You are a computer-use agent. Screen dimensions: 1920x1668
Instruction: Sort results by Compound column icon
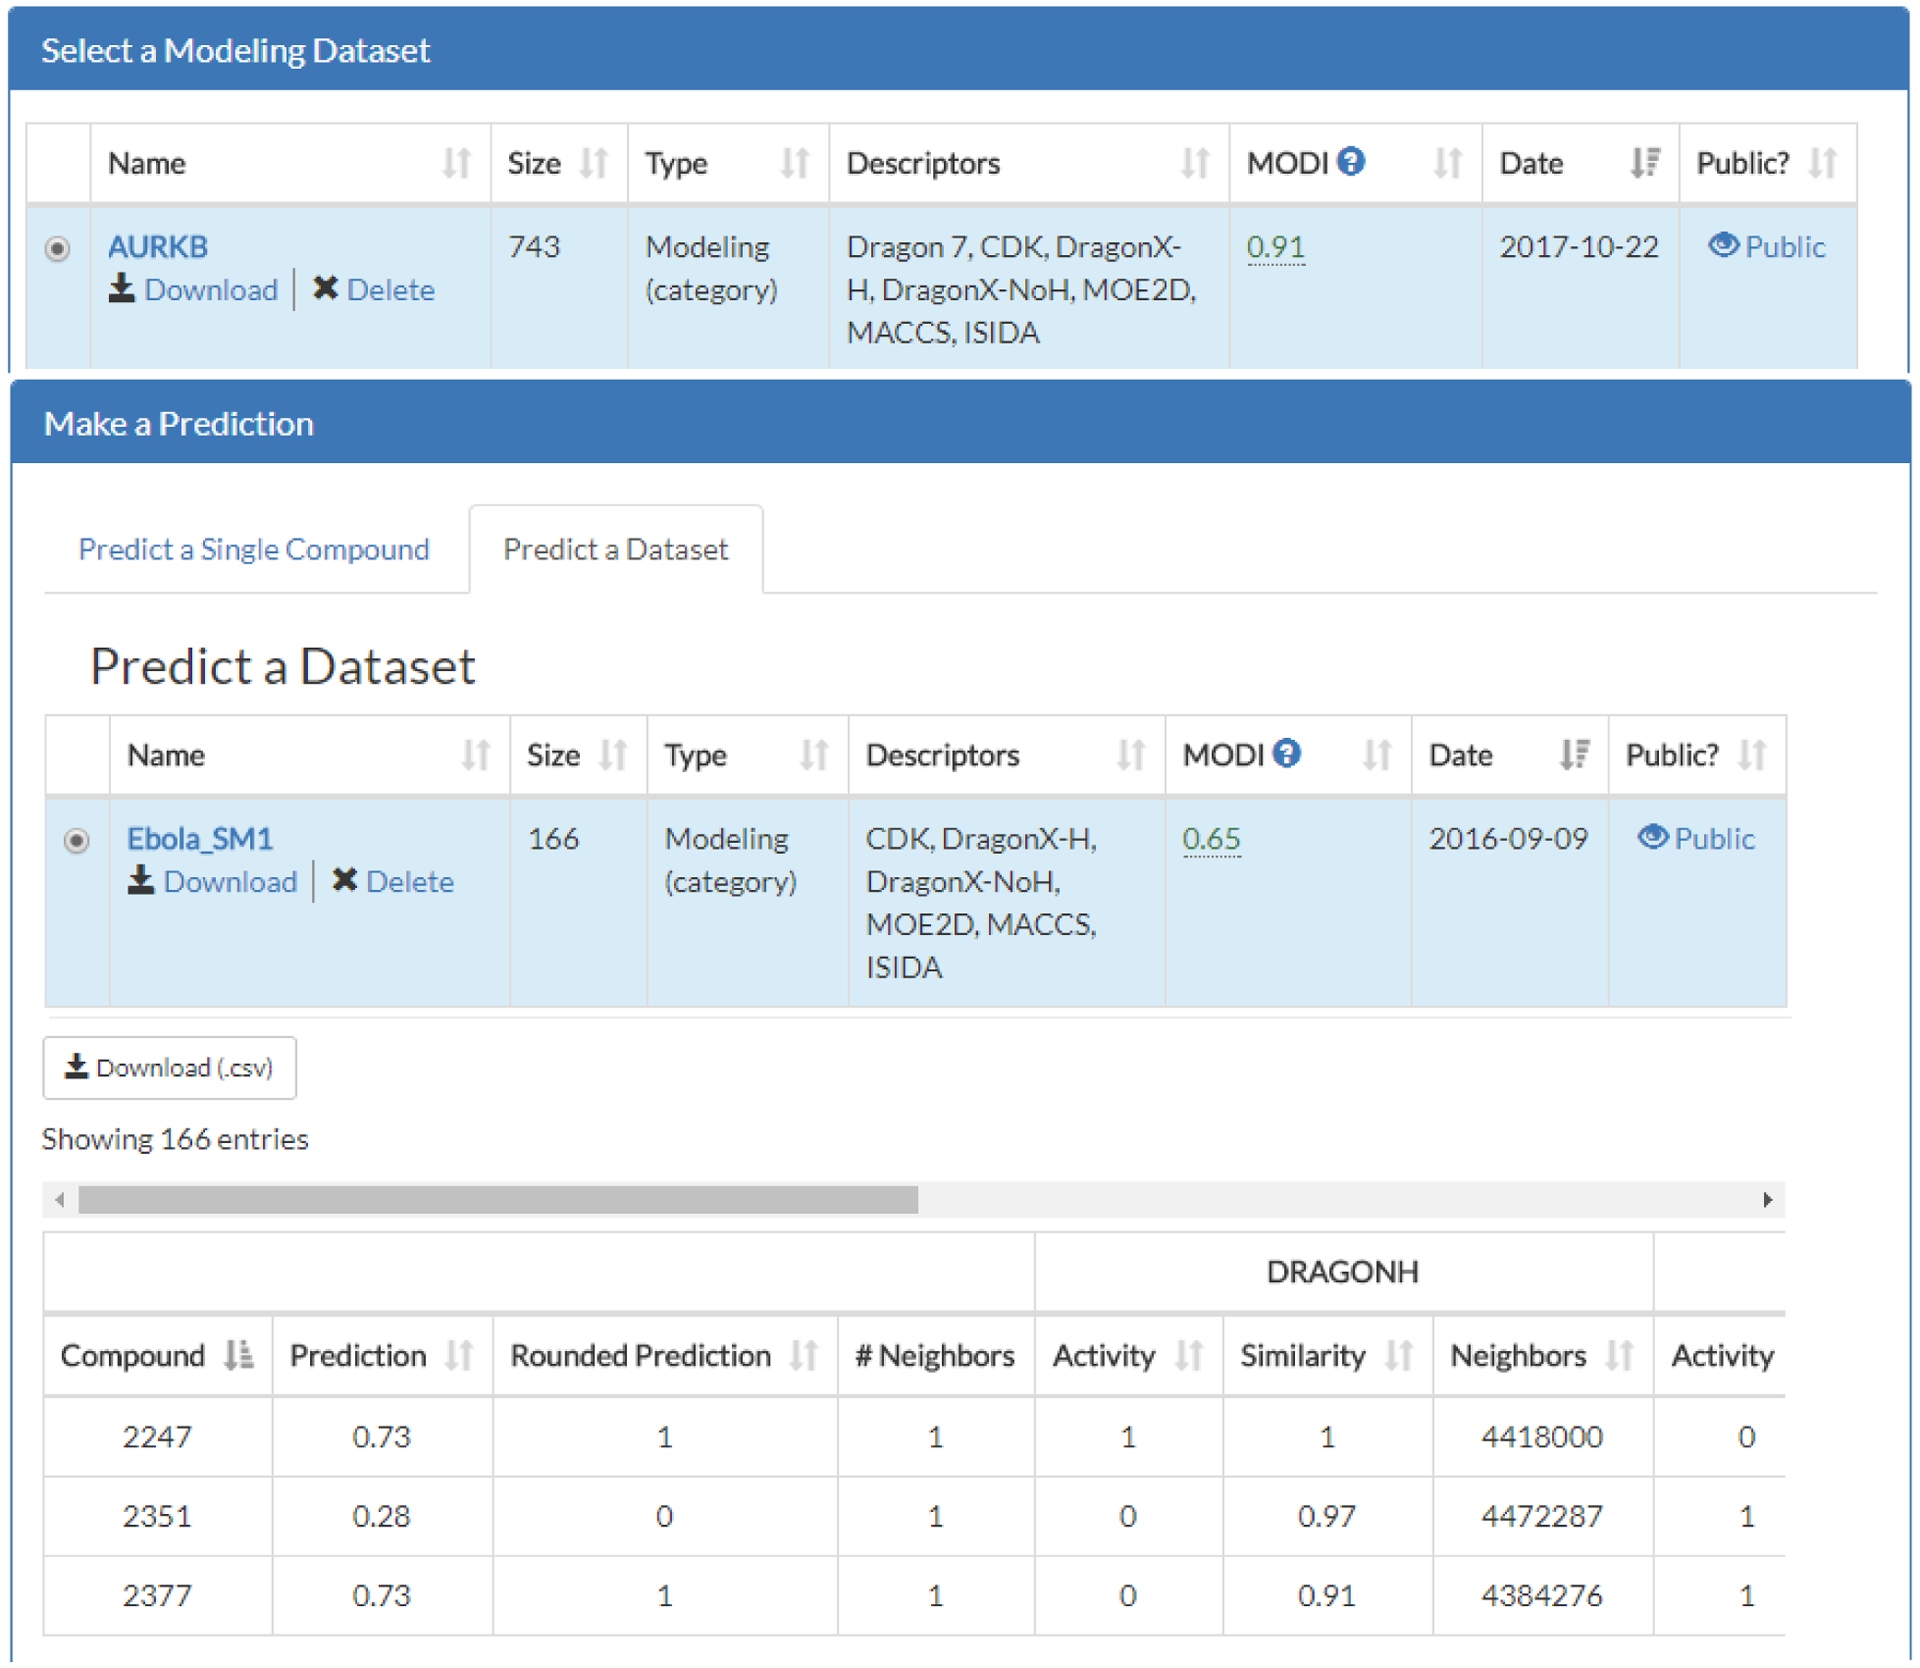click(239, 1356)
